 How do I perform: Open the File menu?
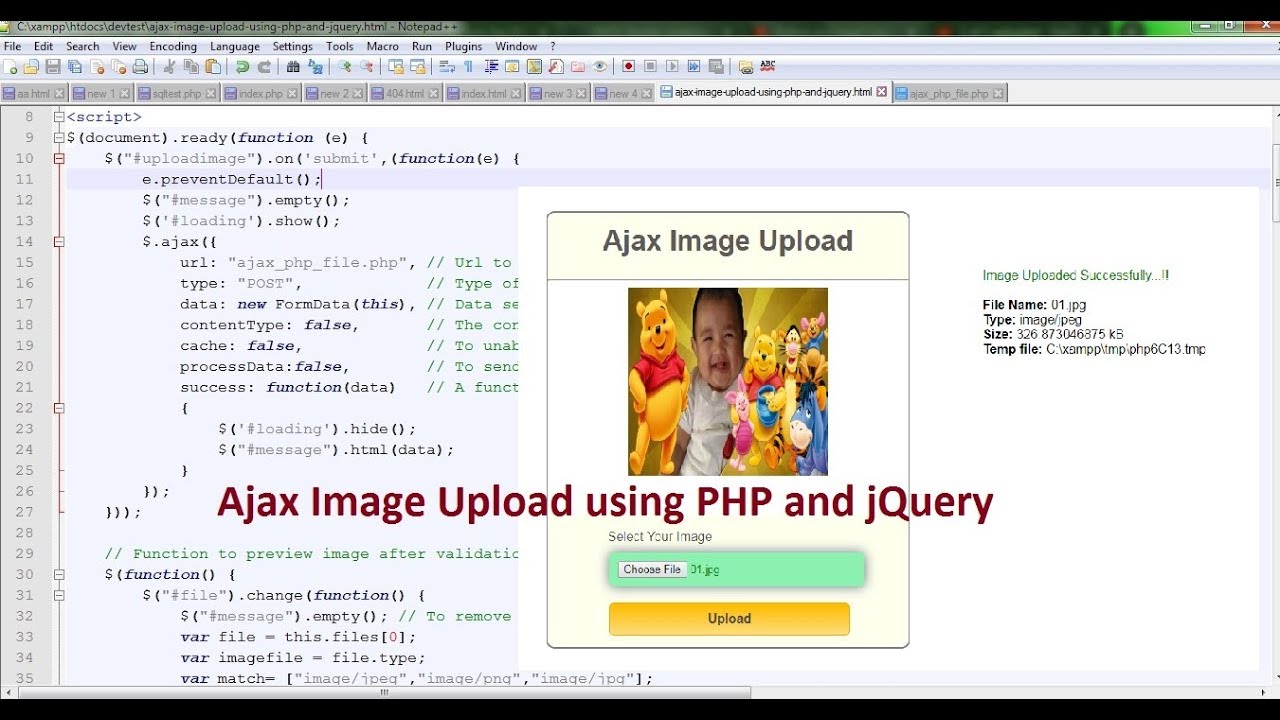(12, 46)
